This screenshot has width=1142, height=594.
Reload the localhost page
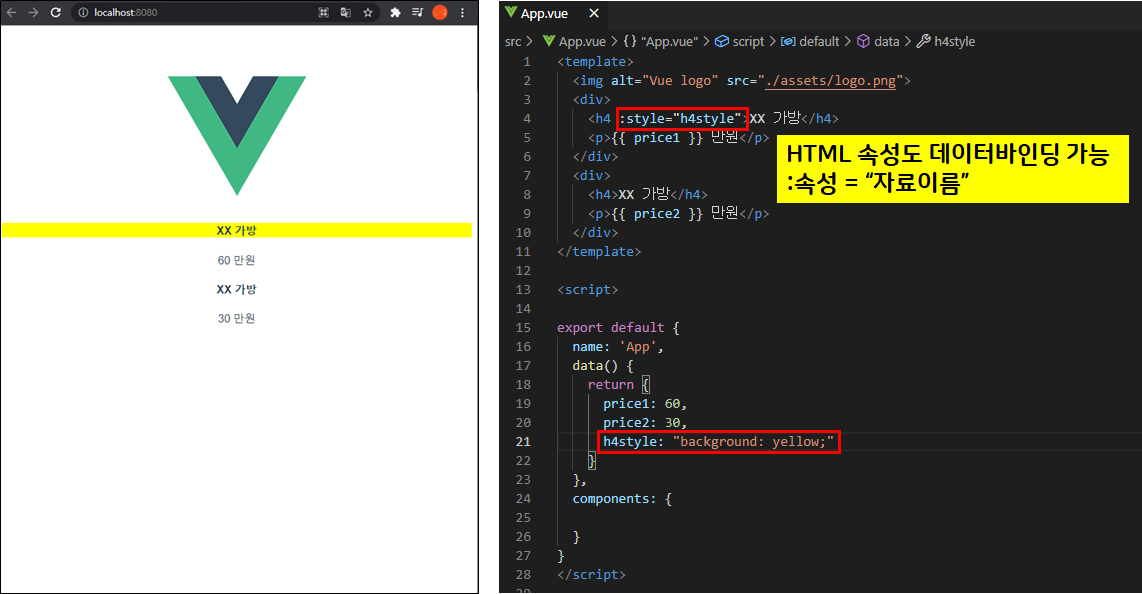tap(55, 12)
